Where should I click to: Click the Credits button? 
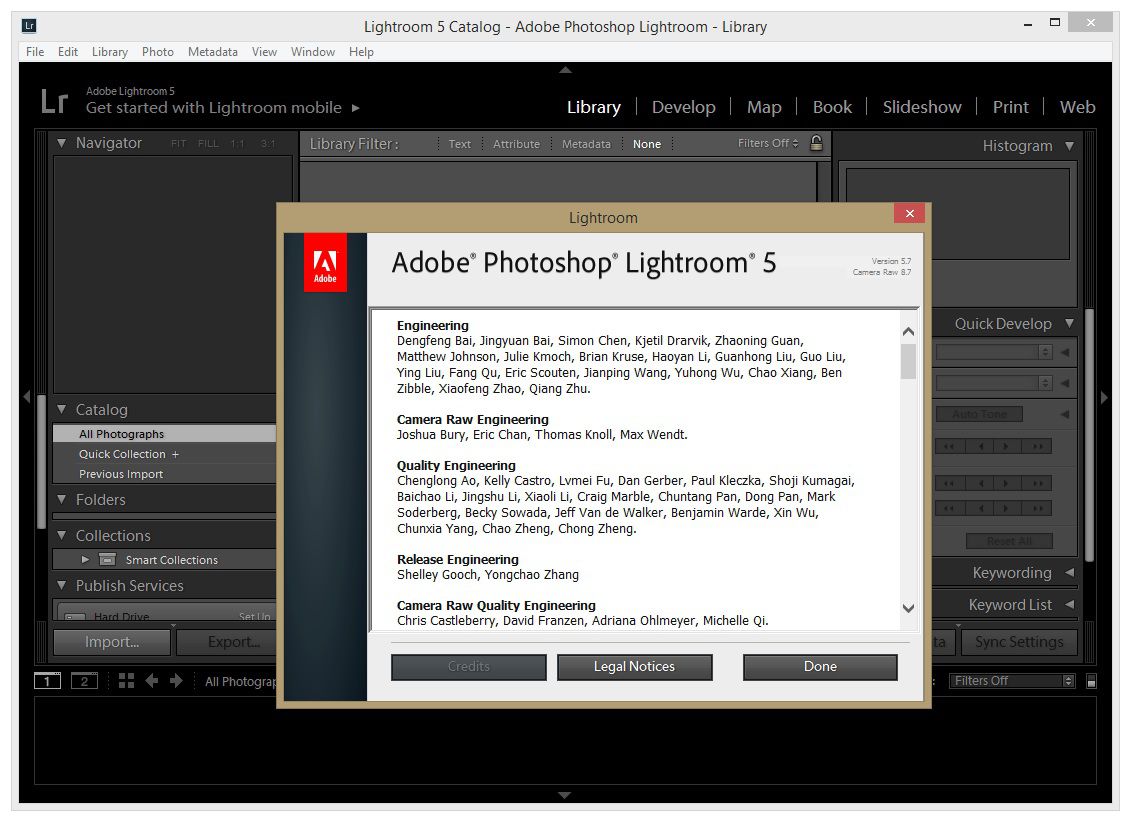click(x=468, y=667)
